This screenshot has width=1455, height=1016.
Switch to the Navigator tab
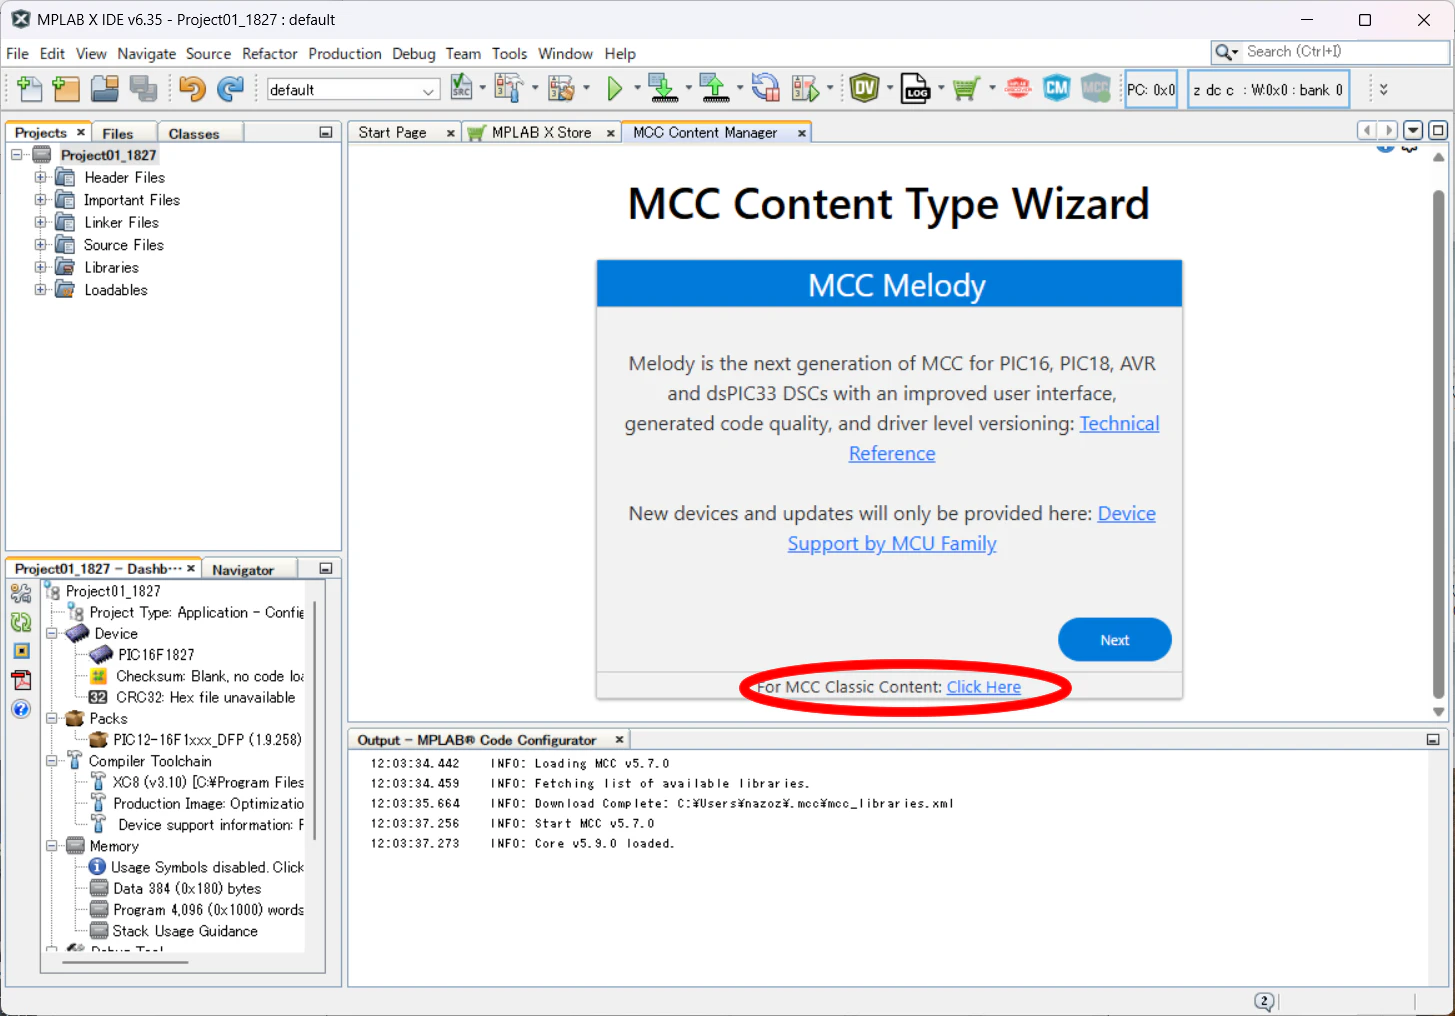point(243,570)
